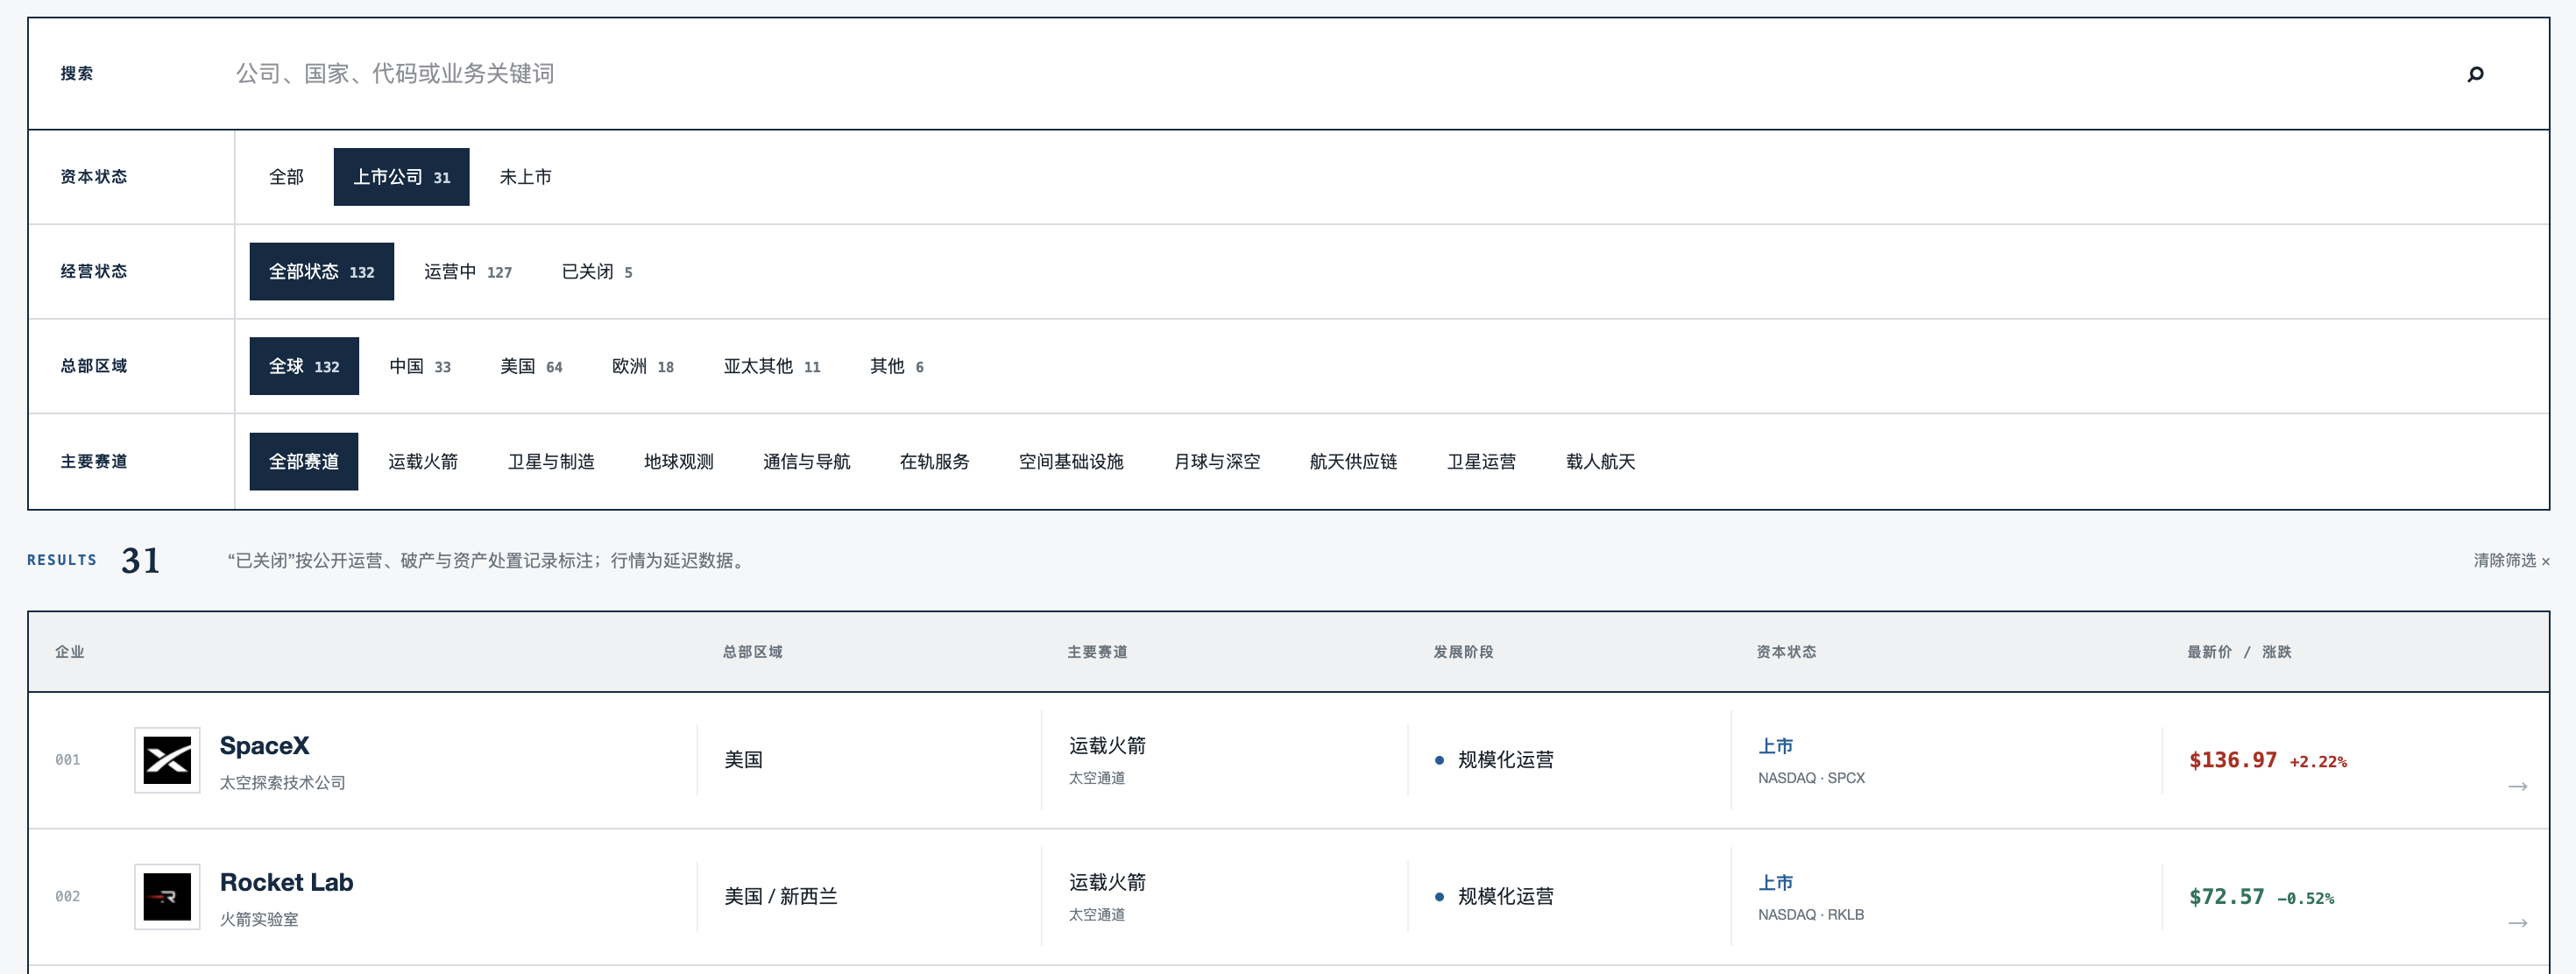Click the 清除筛选 × link
This screenshot has height=974, width=2576.
[x=2511, y=561]
